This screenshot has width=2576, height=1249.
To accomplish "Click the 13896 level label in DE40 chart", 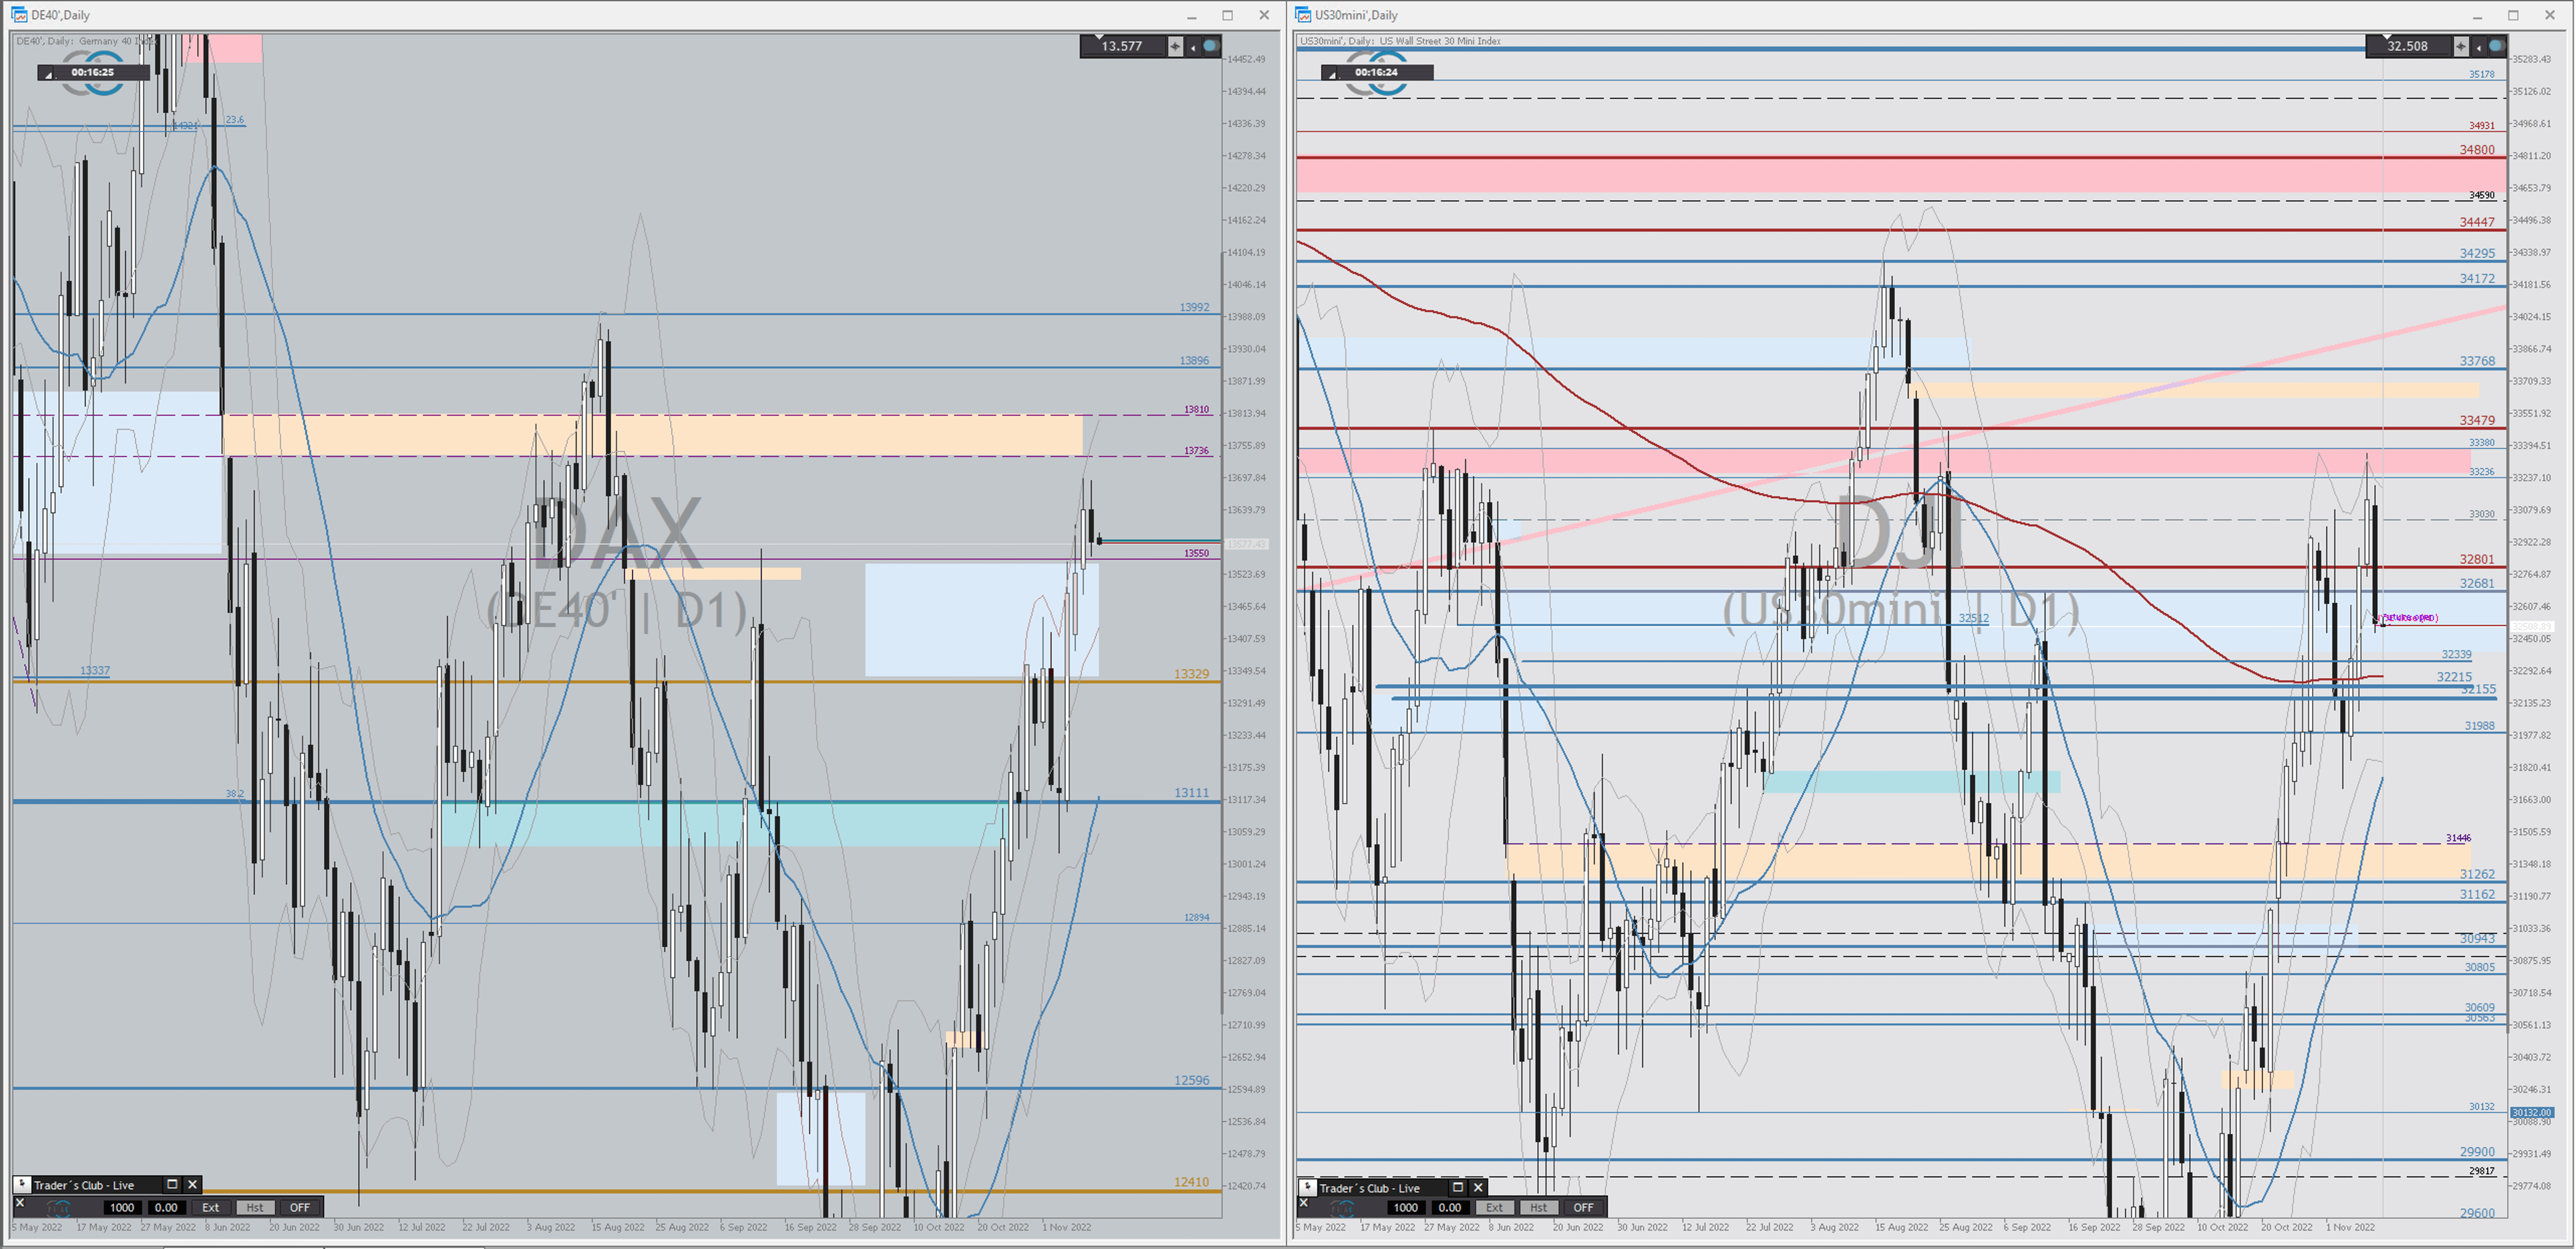I will (1194, 360).
